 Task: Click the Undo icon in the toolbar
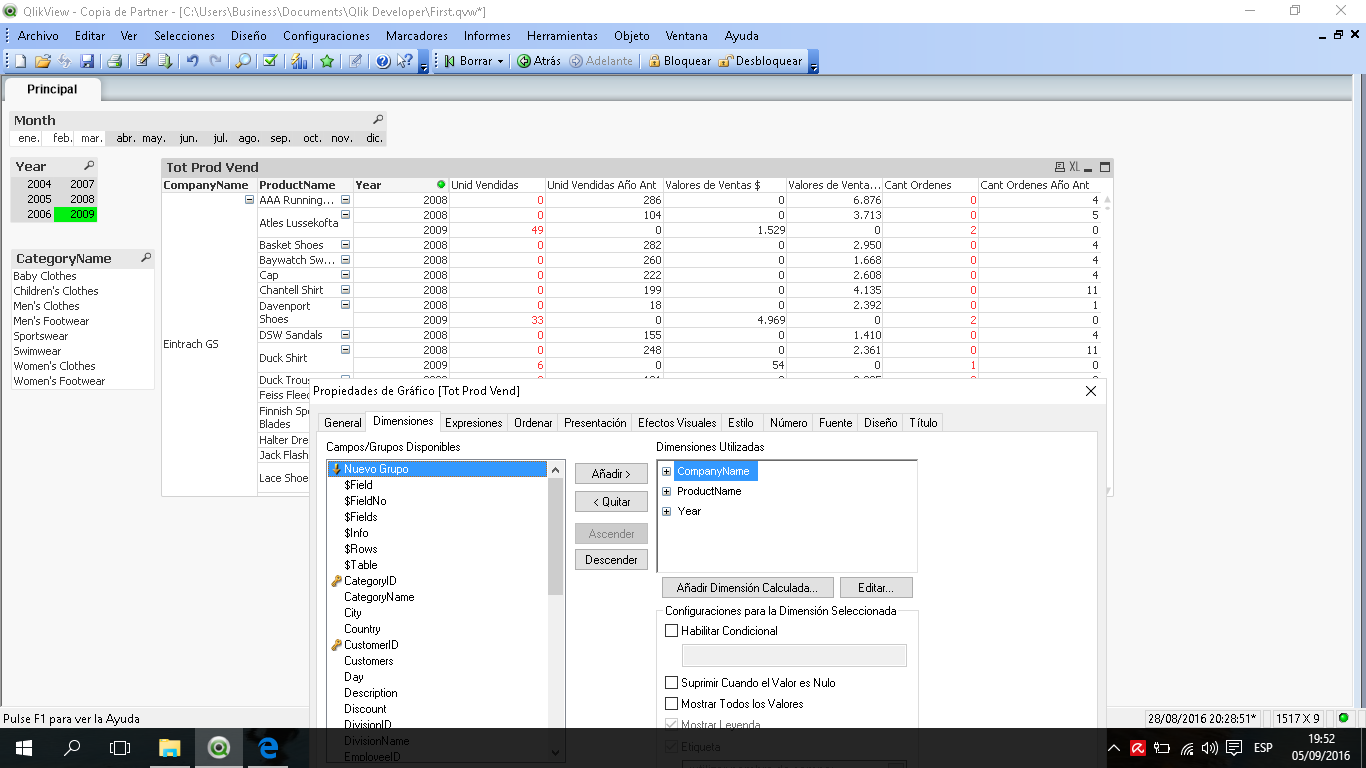point(191,62)
